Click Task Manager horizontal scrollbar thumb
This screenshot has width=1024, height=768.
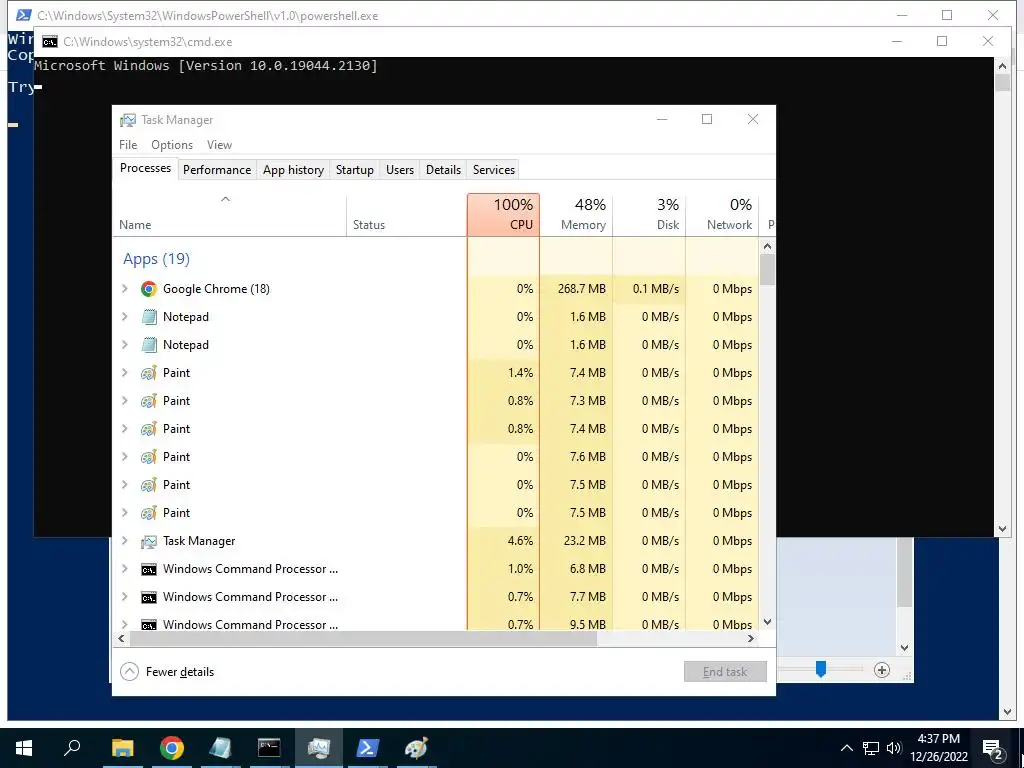[x=362, y=639]
